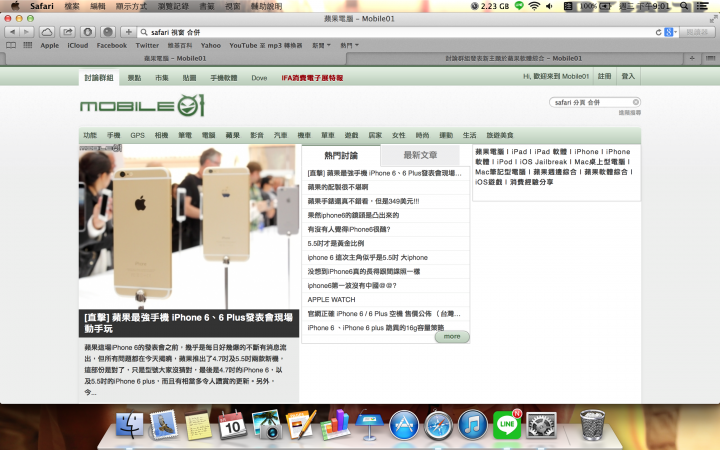The height and width of the screenshot is (450, 720).
Task: Click the 註冊 register link
Action: point(605,76)
